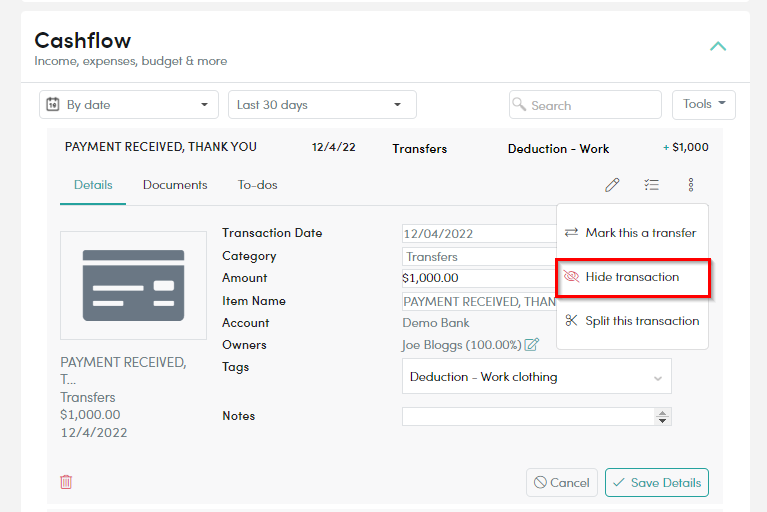Click the magnifier icon in Search box
767x512 pixels.
(519, 104)
